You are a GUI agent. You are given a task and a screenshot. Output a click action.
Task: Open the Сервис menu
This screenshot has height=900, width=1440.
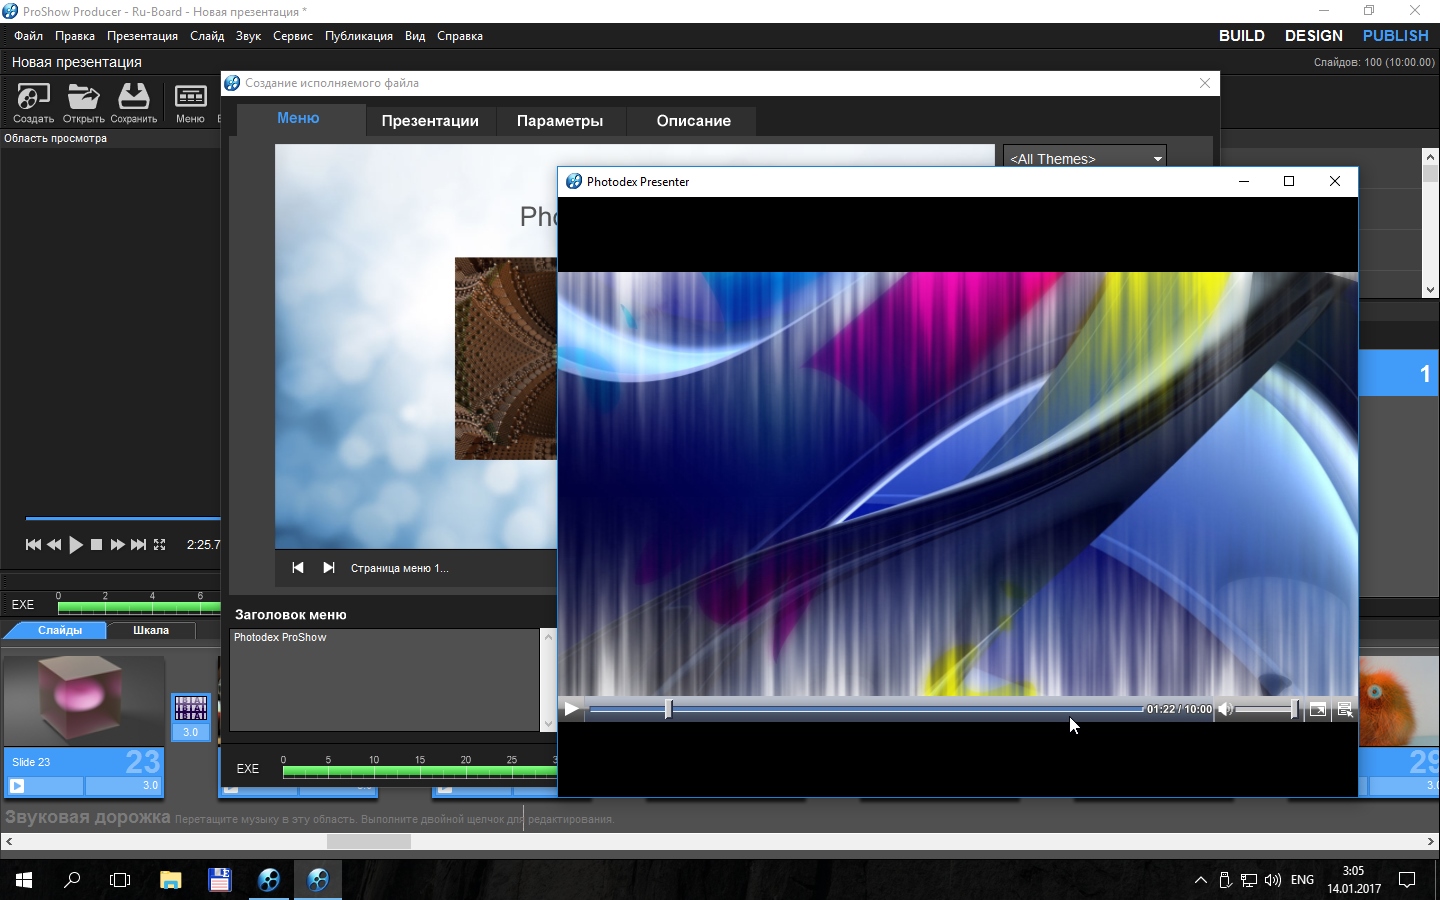(293, 36)
